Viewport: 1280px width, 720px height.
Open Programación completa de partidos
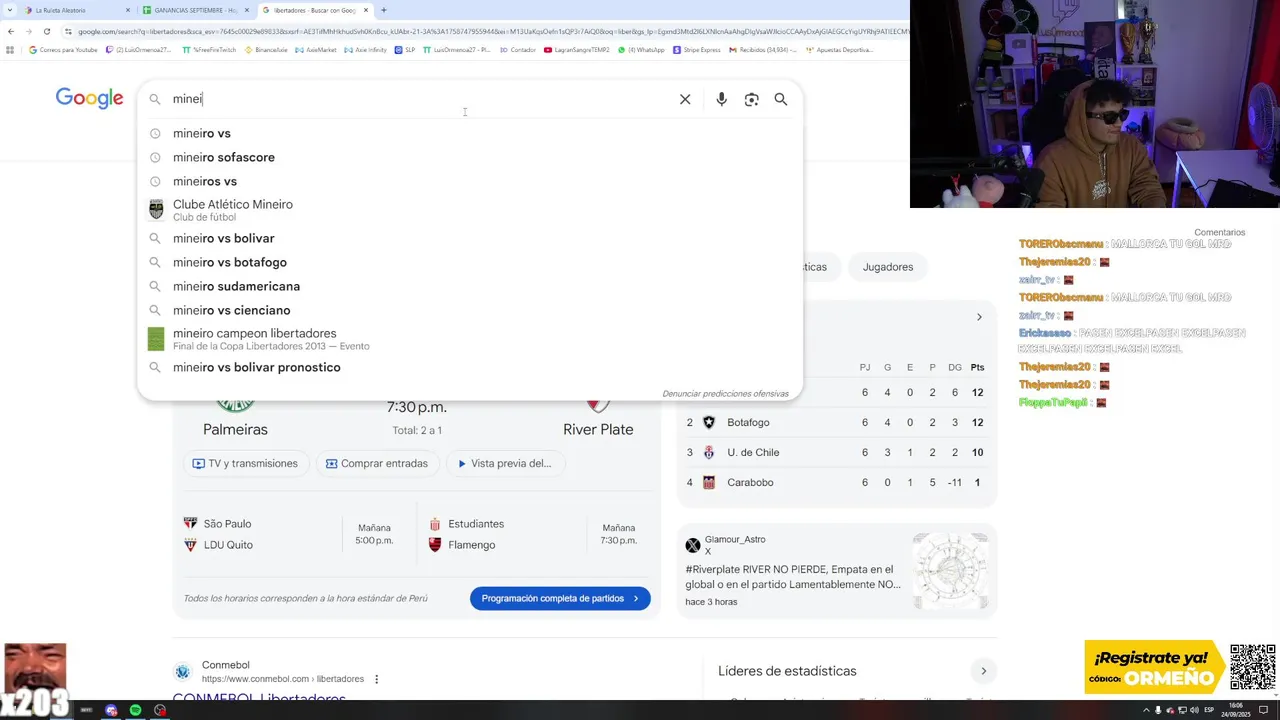click(560, 598)
